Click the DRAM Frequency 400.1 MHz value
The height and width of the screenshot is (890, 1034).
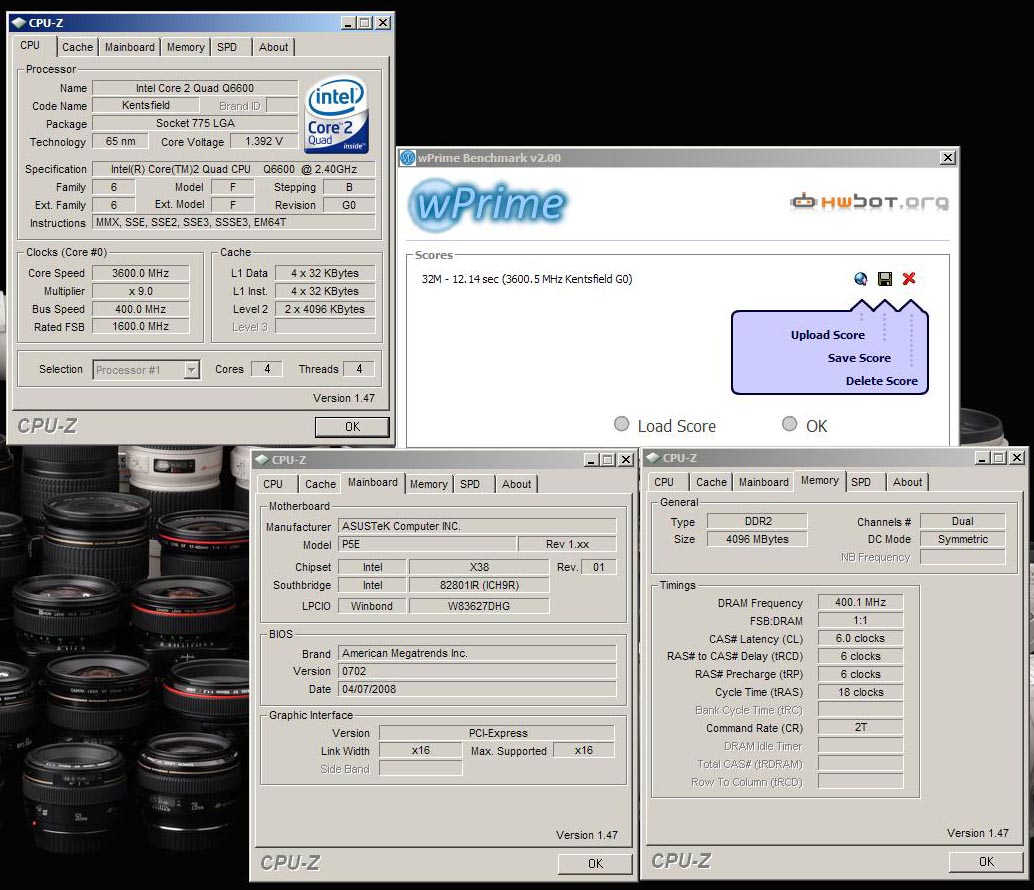point(860,602)
